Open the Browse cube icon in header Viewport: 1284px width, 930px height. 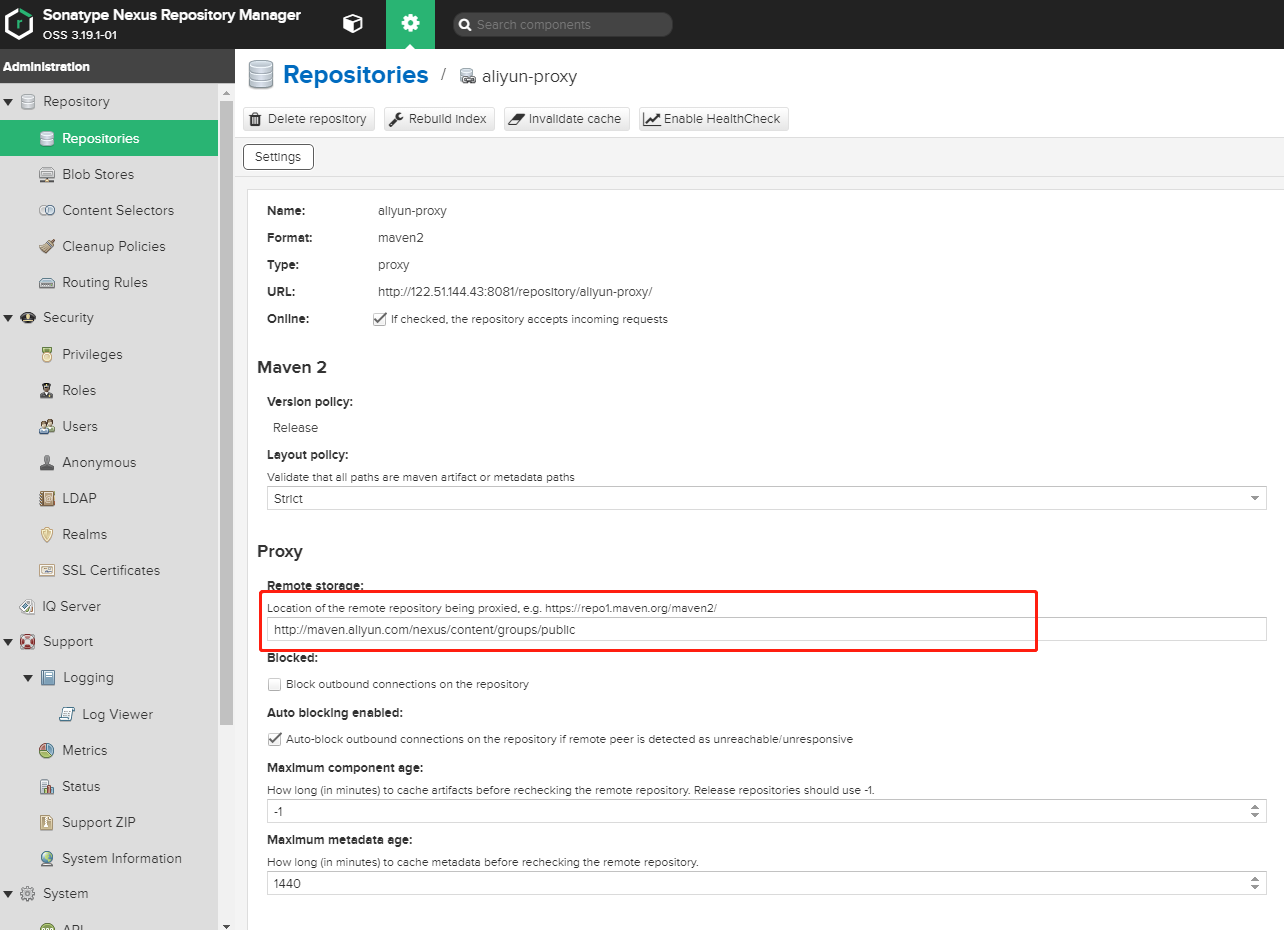(x=352, y=24)
